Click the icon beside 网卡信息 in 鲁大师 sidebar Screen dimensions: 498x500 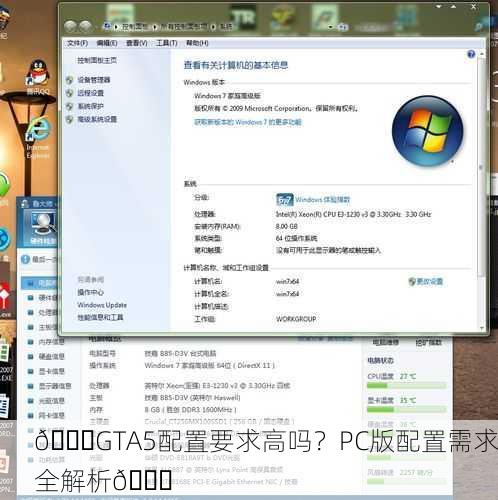(30, 415)
